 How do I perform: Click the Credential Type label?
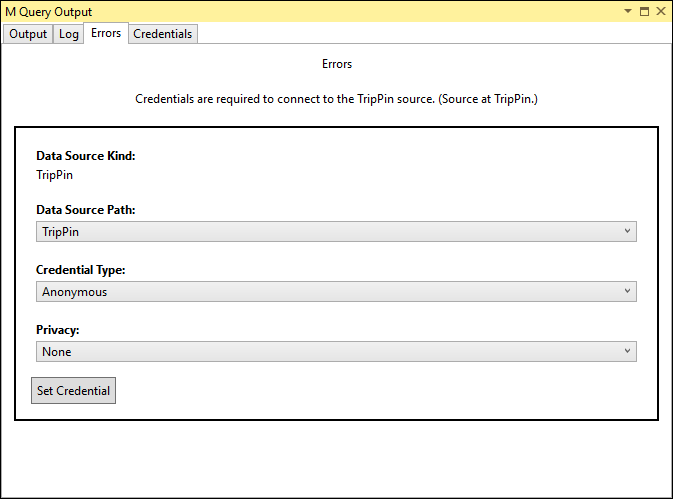pos(81,270)
